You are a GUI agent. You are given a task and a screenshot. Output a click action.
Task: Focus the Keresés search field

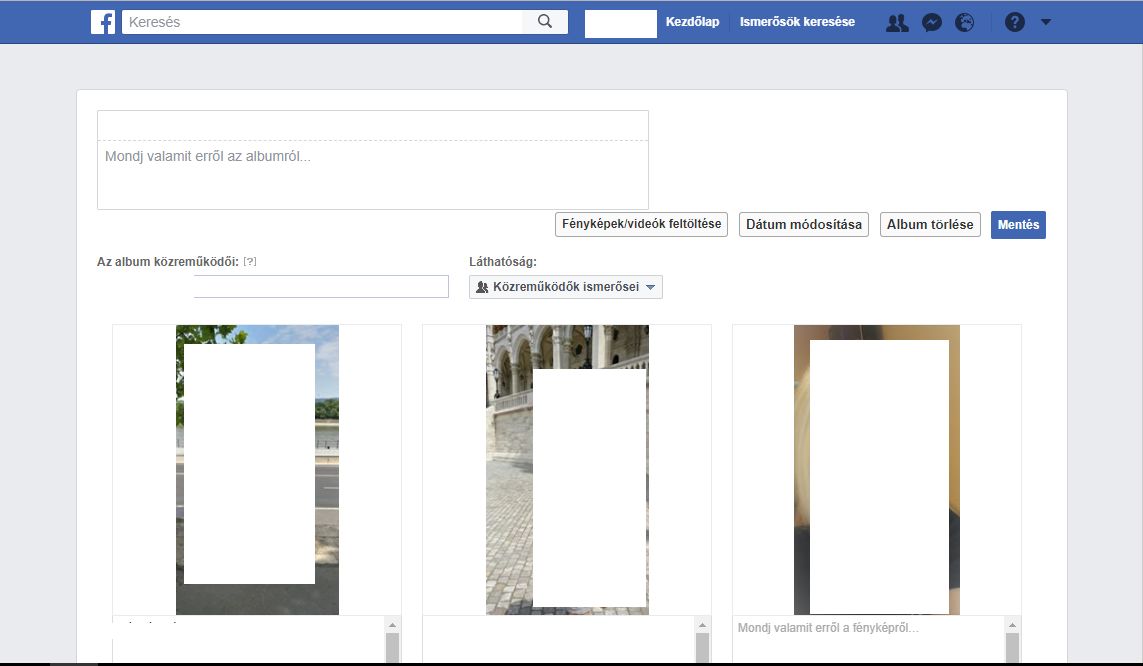pyautogui.click(x=322, y=22)
